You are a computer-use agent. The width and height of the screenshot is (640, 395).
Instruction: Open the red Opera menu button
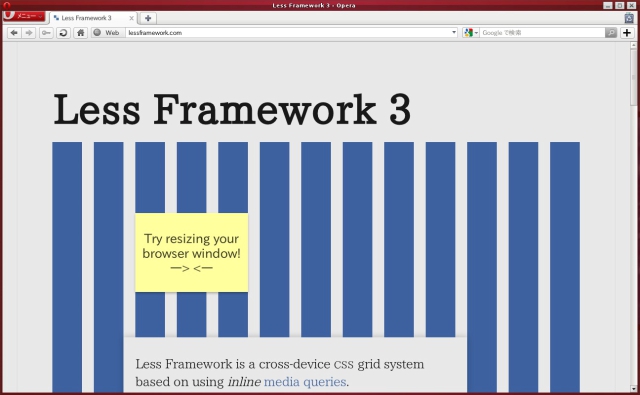click(x=24, y=16)
